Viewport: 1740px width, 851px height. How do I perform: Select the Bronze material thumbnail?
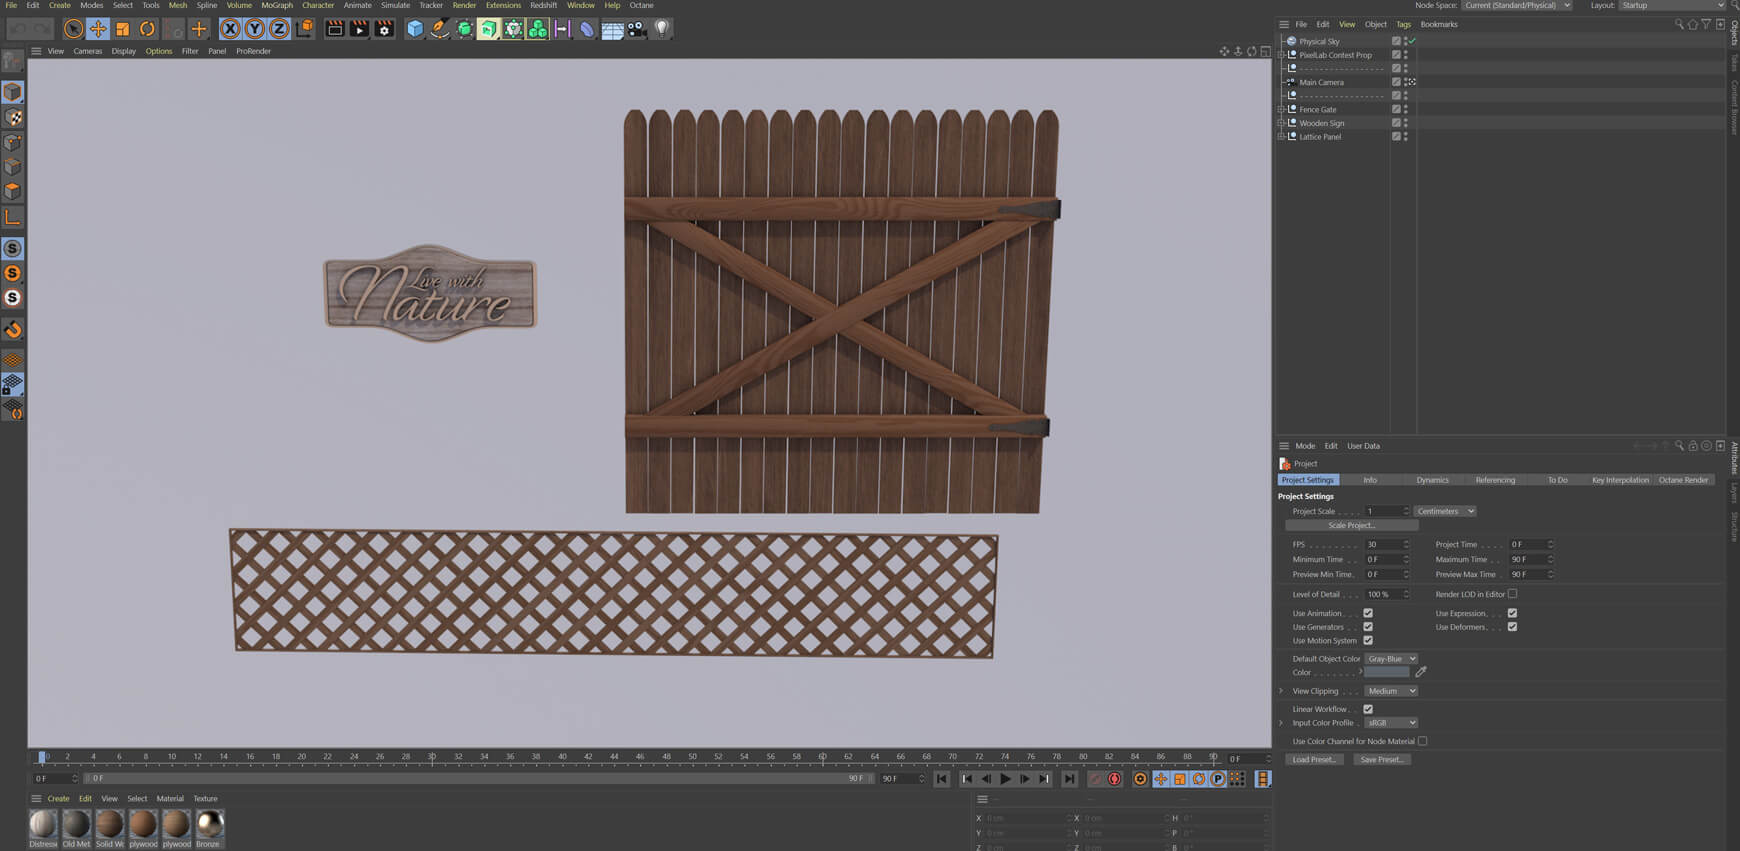(x=209, y=824)
